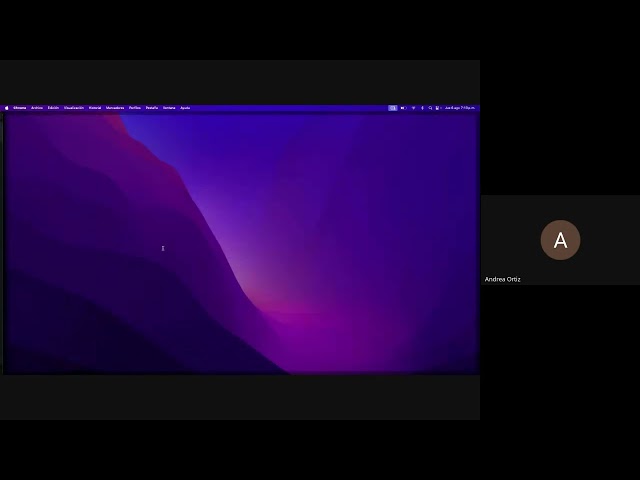Open the Control Center icon

tap(438, 108)
